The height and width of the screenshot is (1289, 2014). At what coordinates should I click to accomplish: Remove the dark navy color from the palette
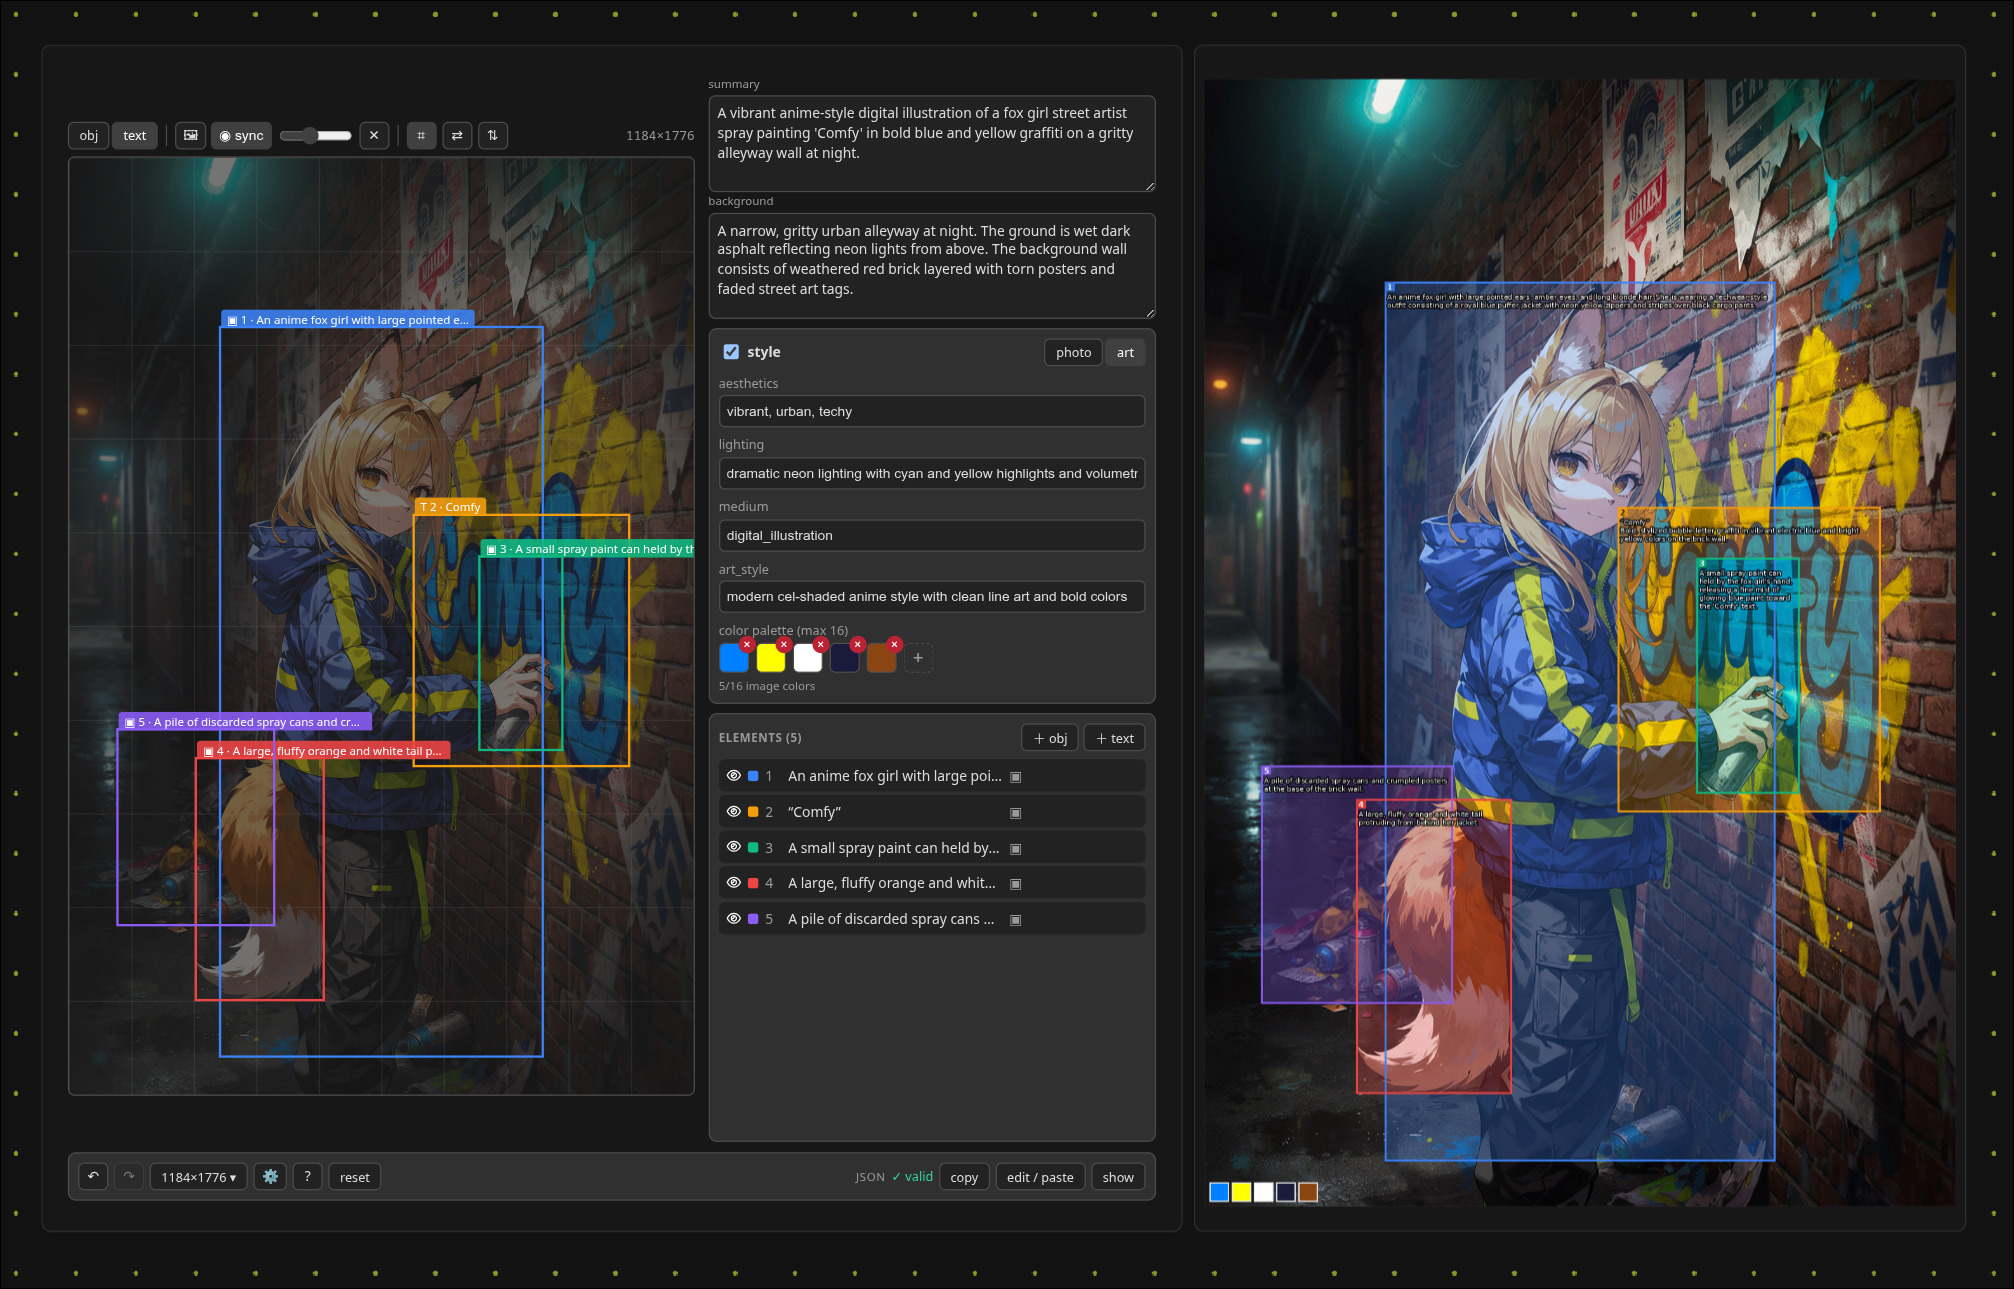coord(858,644)
